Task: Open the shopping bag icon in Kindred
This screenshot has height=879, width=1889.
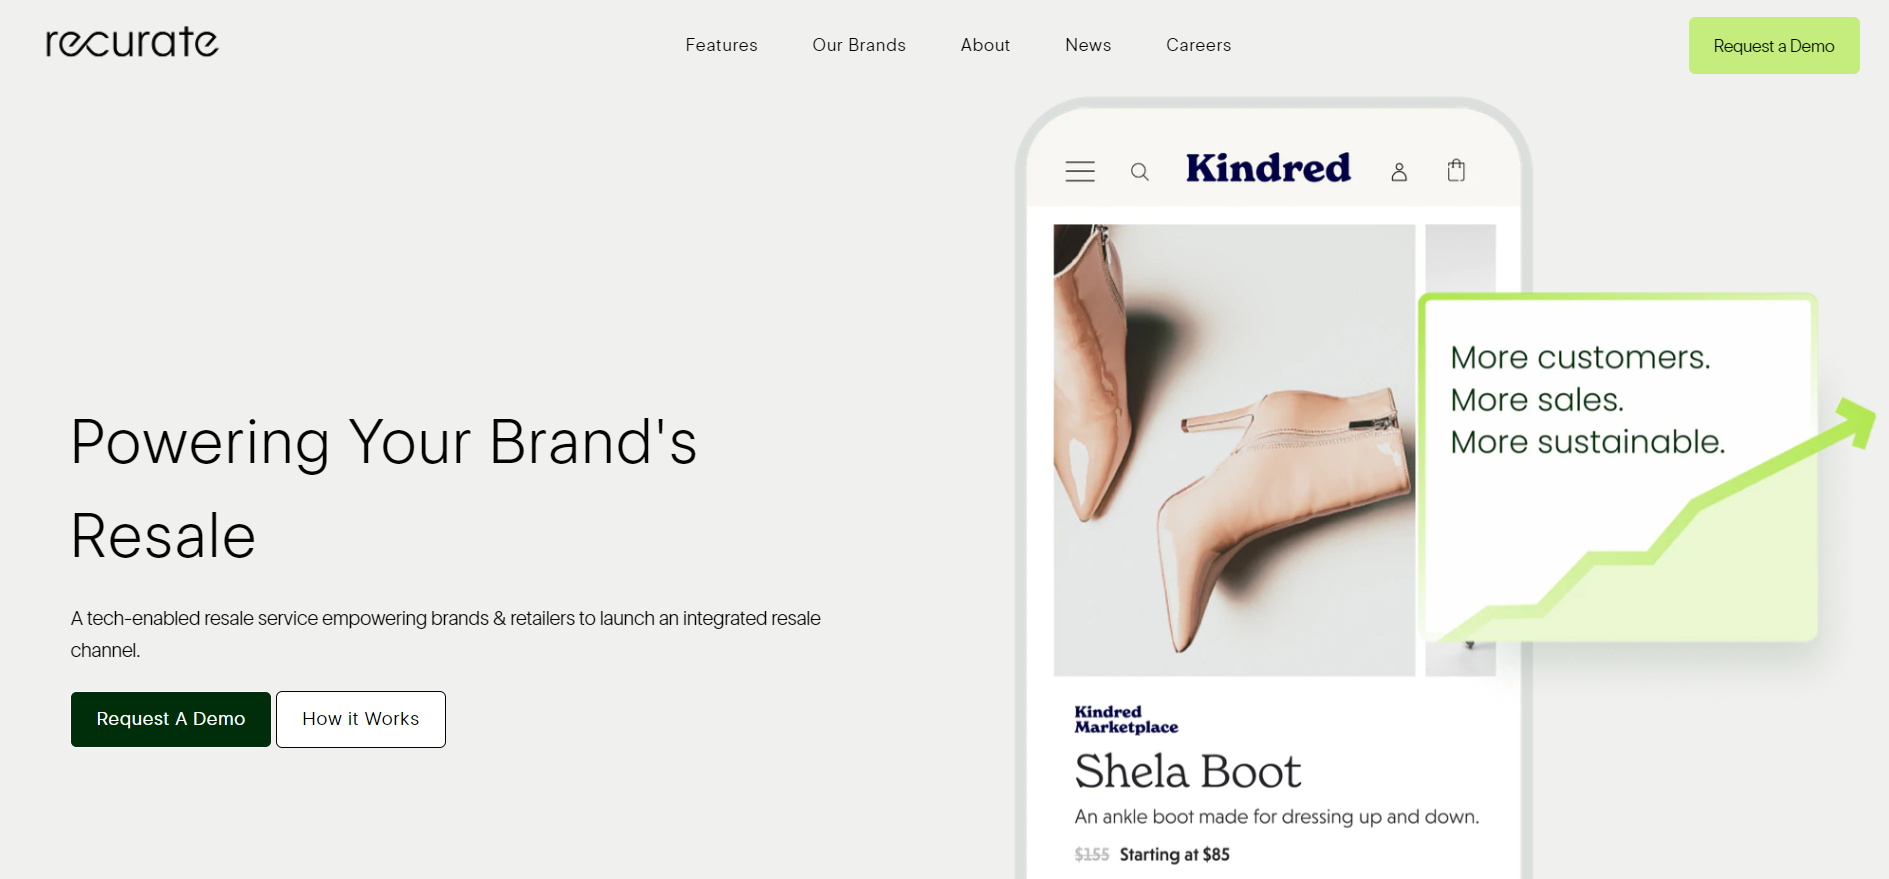Action: coord(1456,170)
